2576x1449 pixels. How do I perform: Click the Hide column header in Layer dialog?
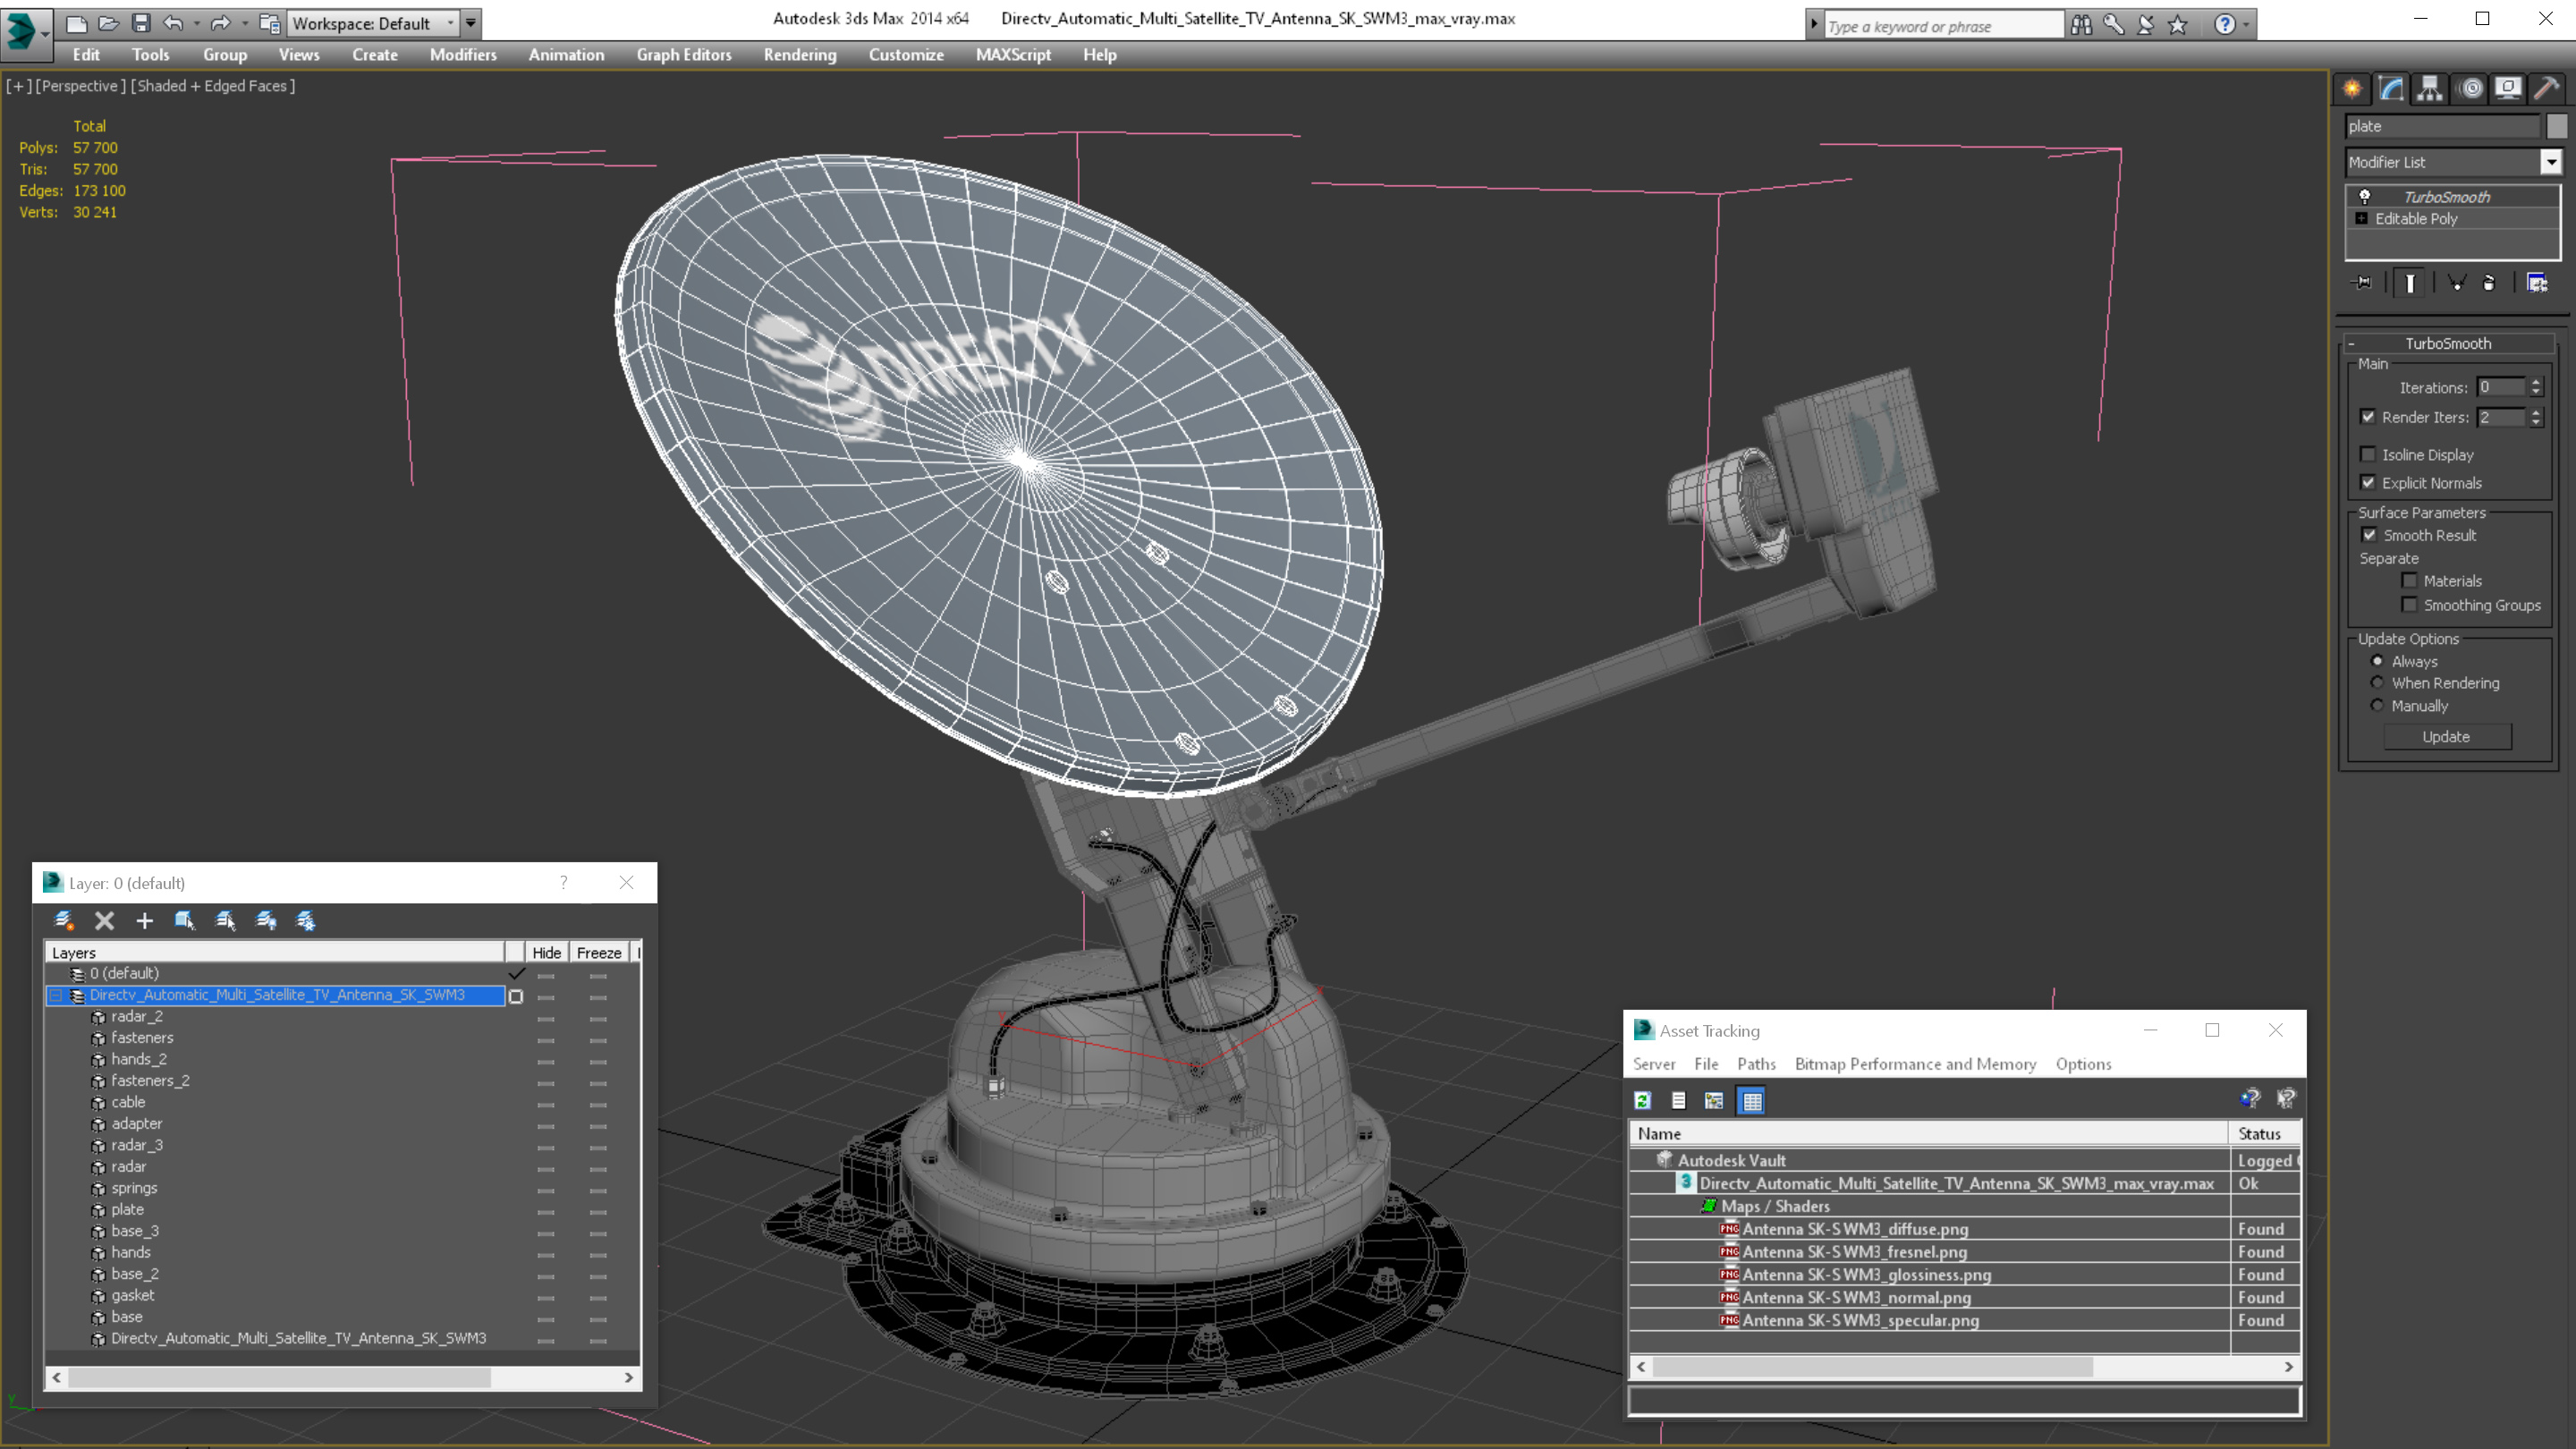pyautogui.click(x=546, y=953)
